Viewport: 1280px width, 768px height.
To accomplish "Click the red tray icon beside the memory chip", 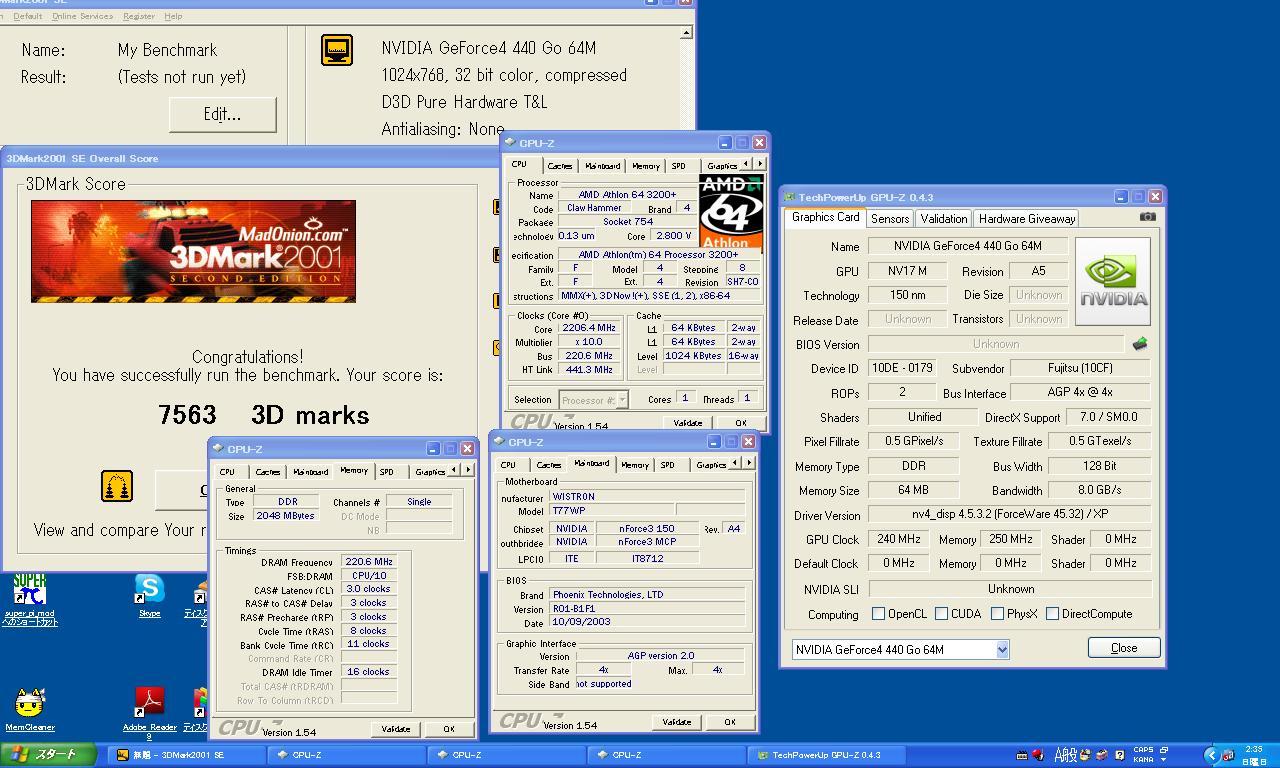I will pyautogui.click(x=1038, y=755).
